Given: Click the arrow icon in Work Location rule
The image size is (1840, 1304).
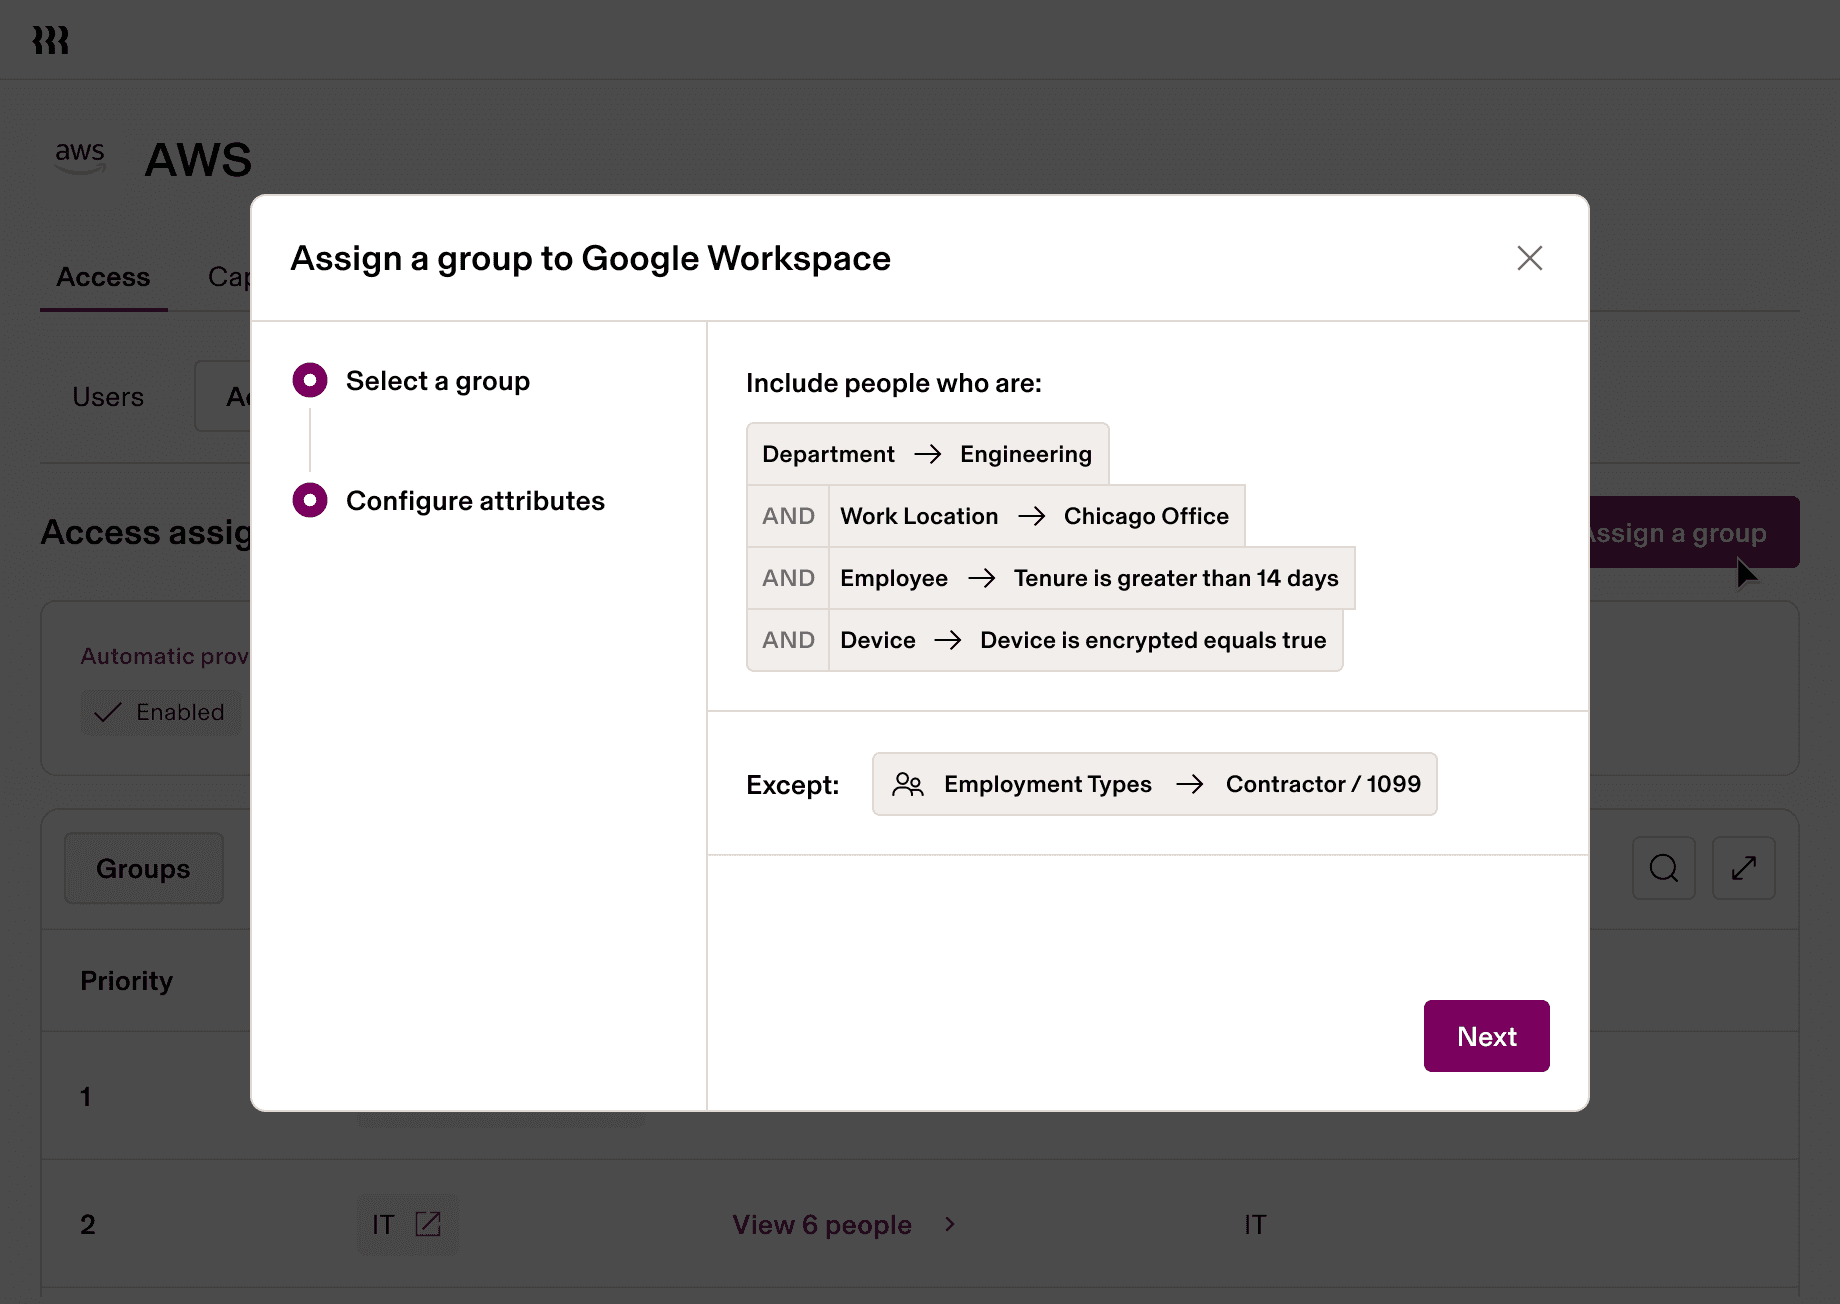Looking at the screenshot, I should [1032, 516].
